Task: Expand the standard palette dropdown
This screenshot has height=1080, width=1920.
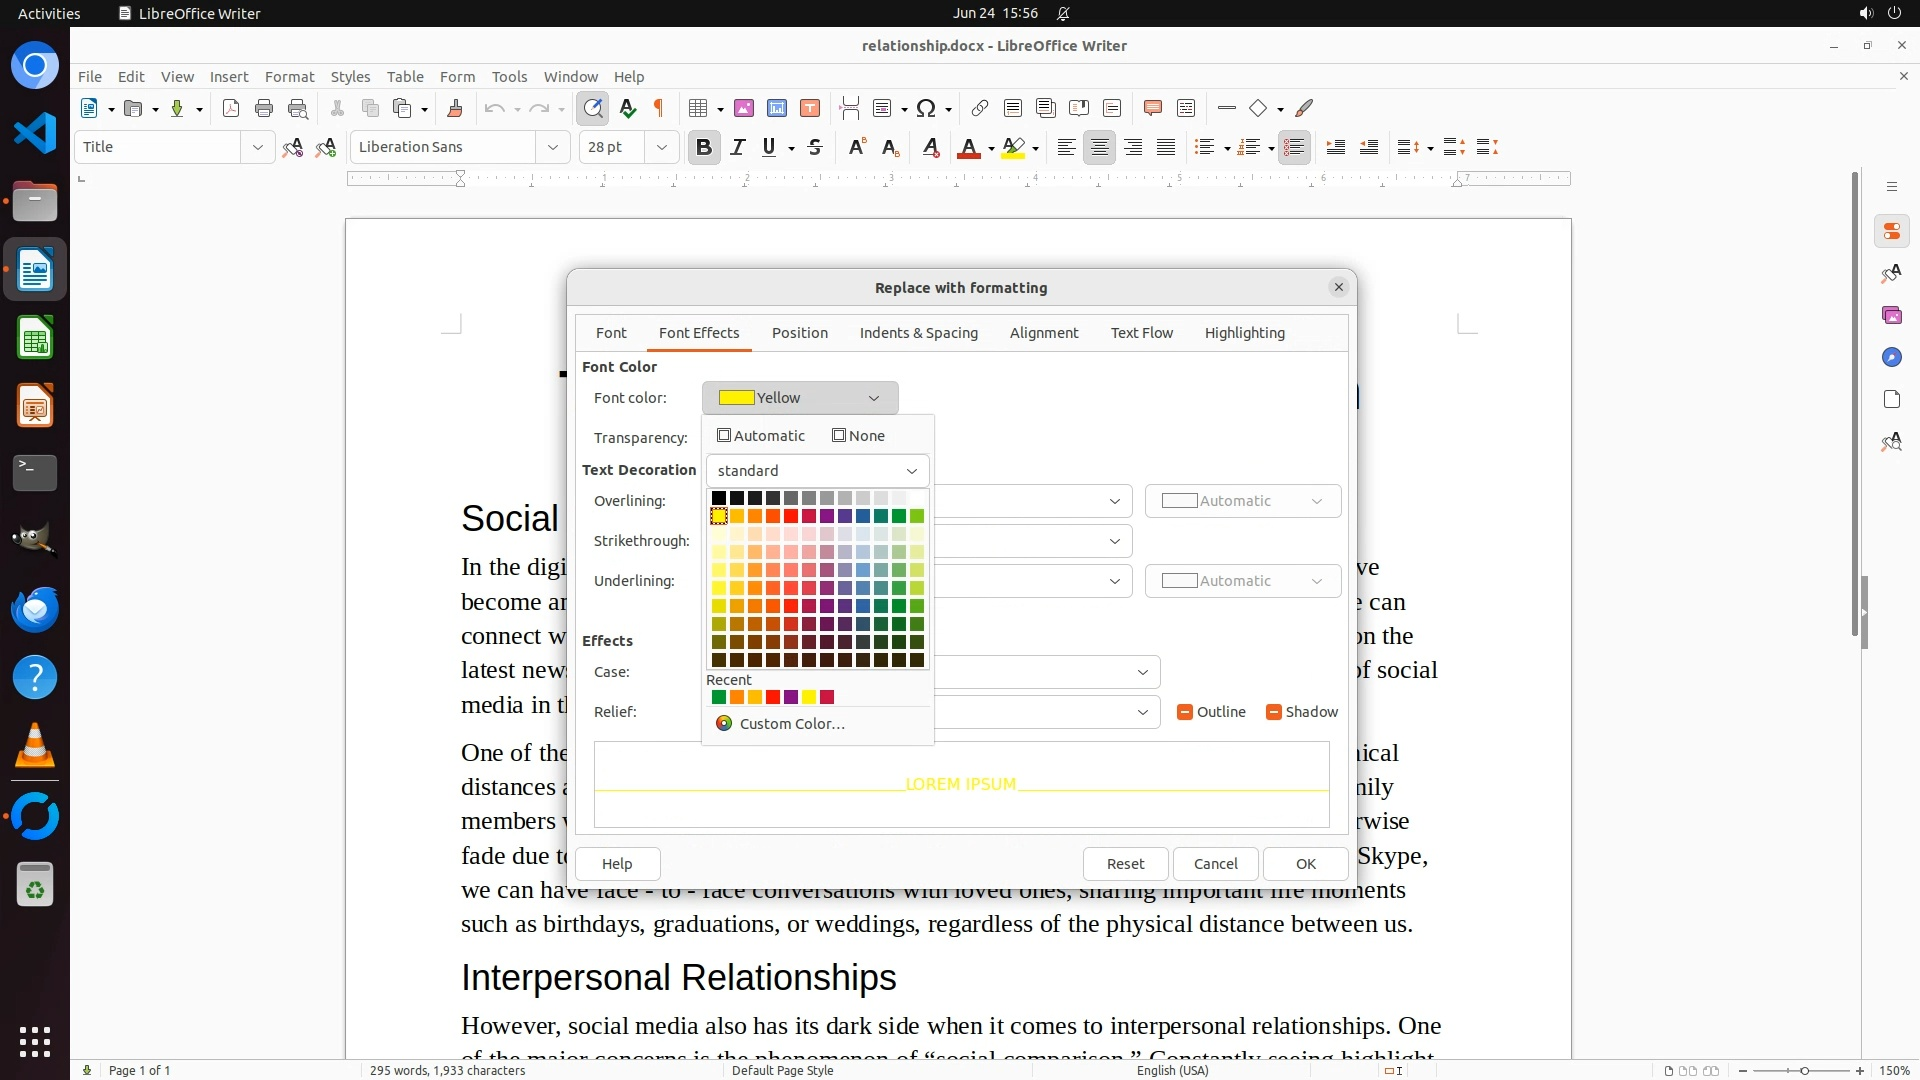Action: point(817,471)
